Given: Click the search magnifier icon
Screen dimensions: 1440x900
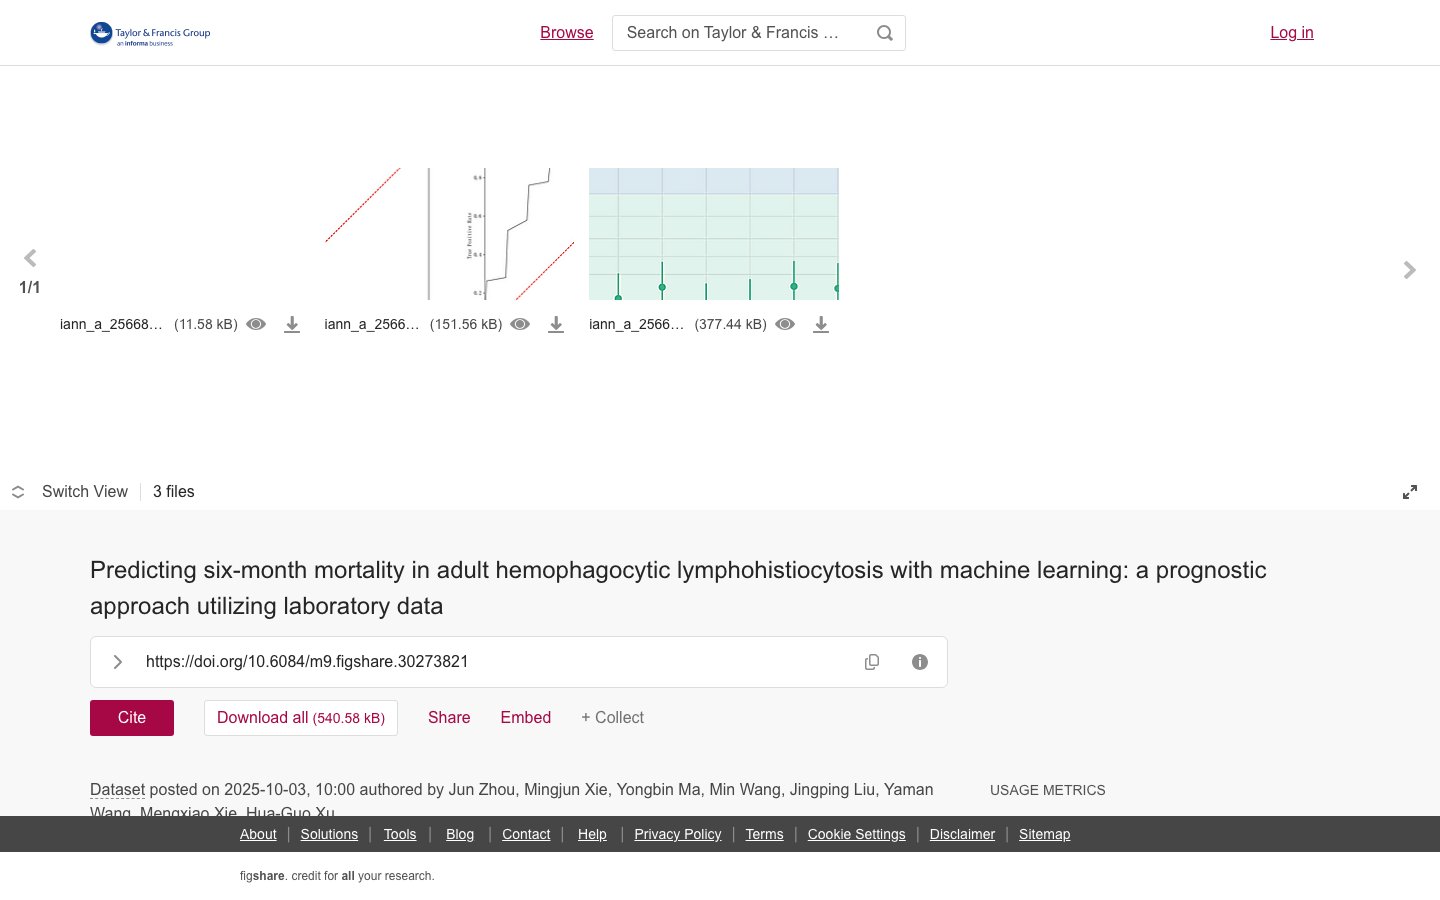Looking at the screenshot, I should [x=884, y=33].
